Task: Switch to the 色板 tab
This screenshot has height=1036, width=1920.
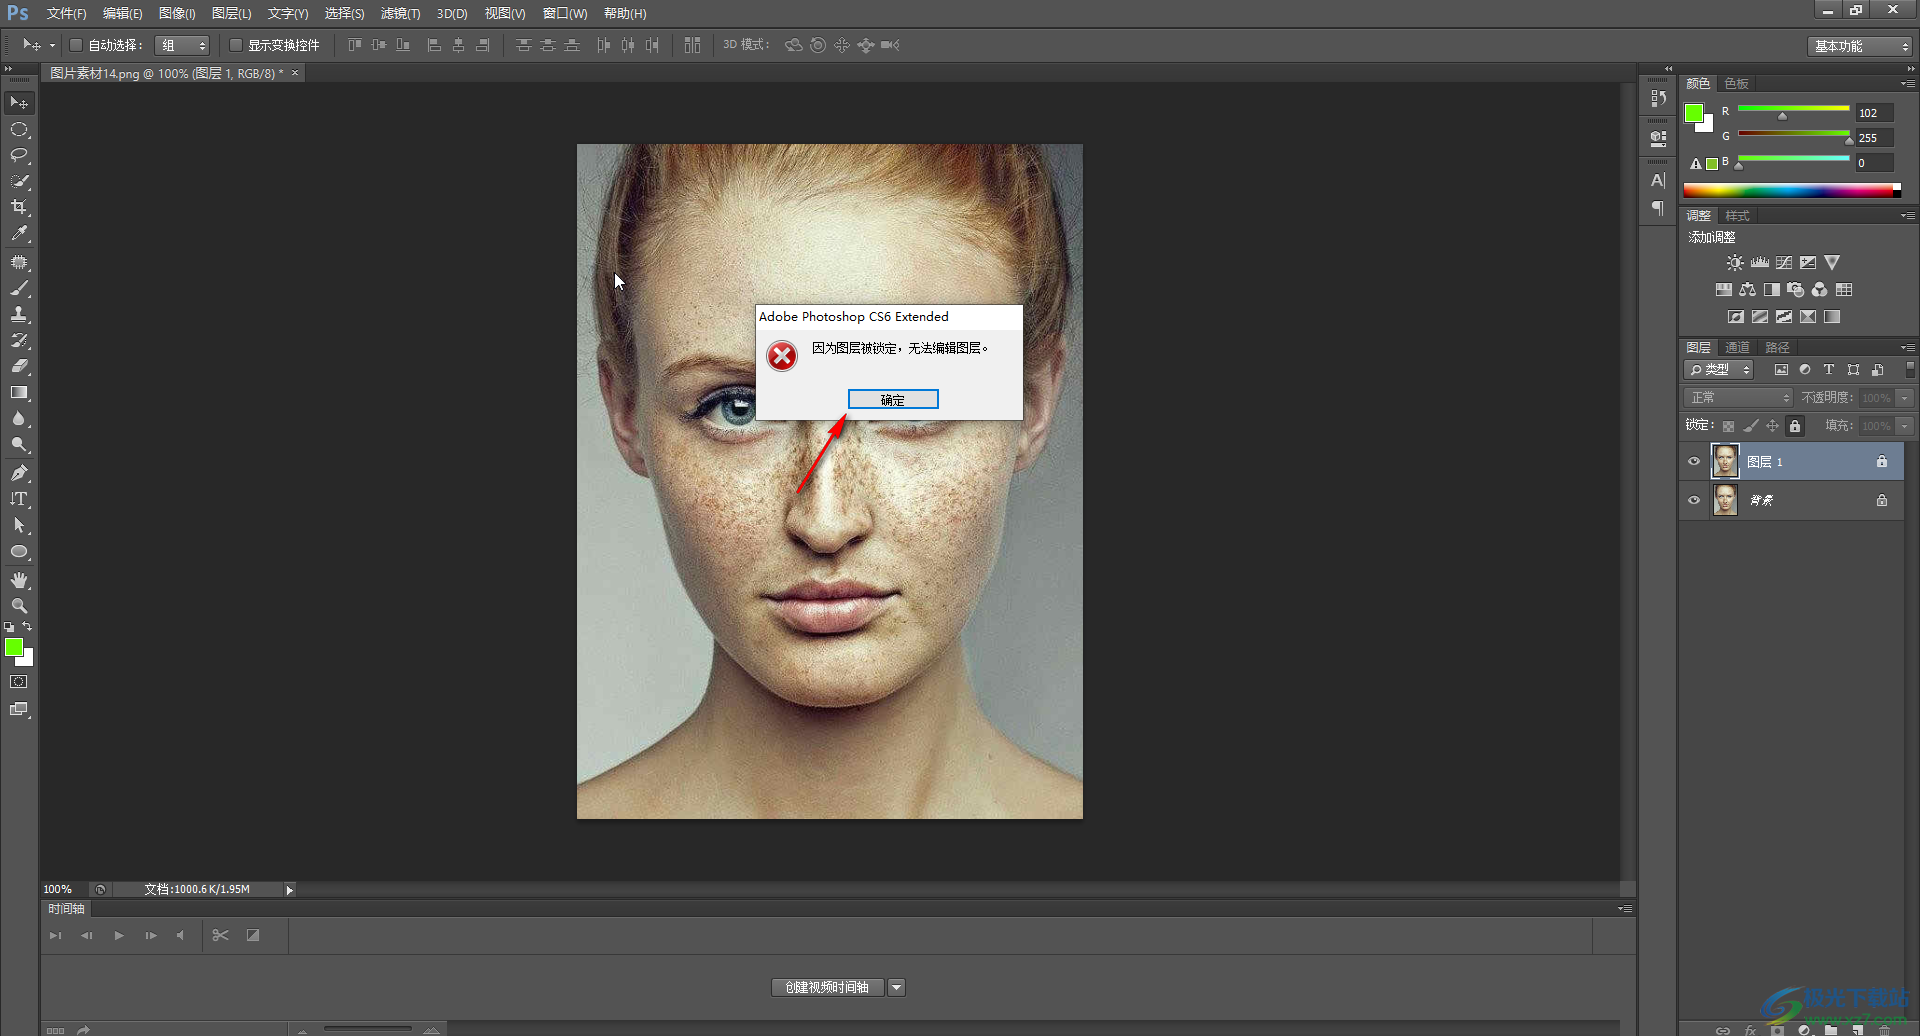Action: pos(1737,84)
